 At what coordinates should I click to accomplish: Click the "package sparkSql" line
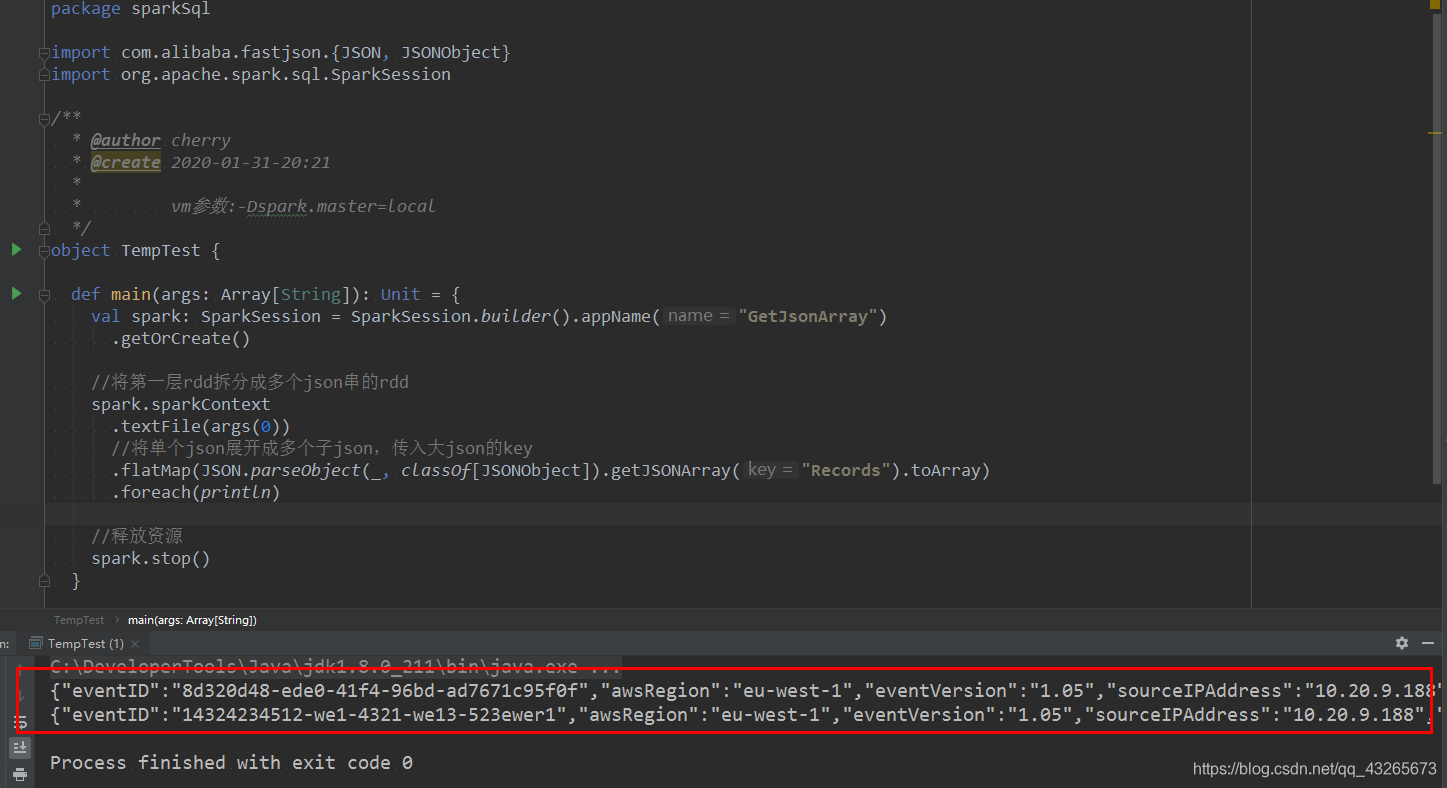(130, 9)
